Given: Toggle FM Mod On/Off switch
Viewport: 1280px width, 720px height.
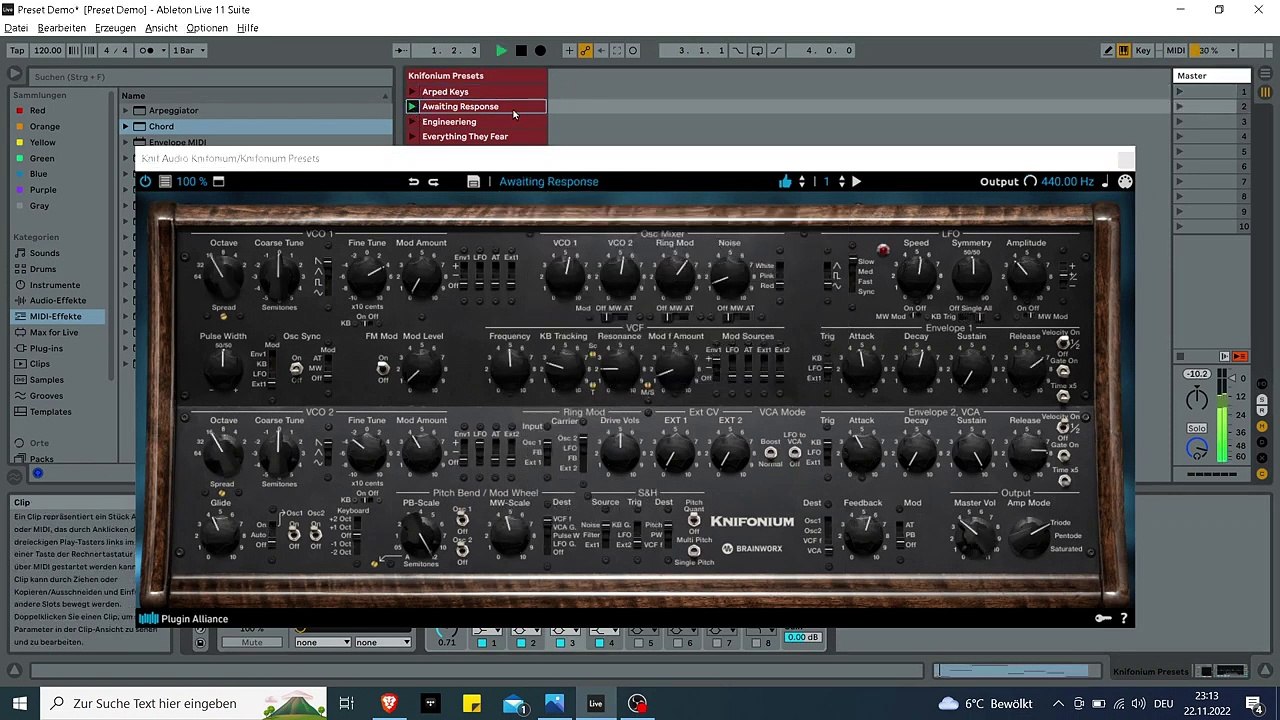Looking at the screenshot, I should 383,369.
